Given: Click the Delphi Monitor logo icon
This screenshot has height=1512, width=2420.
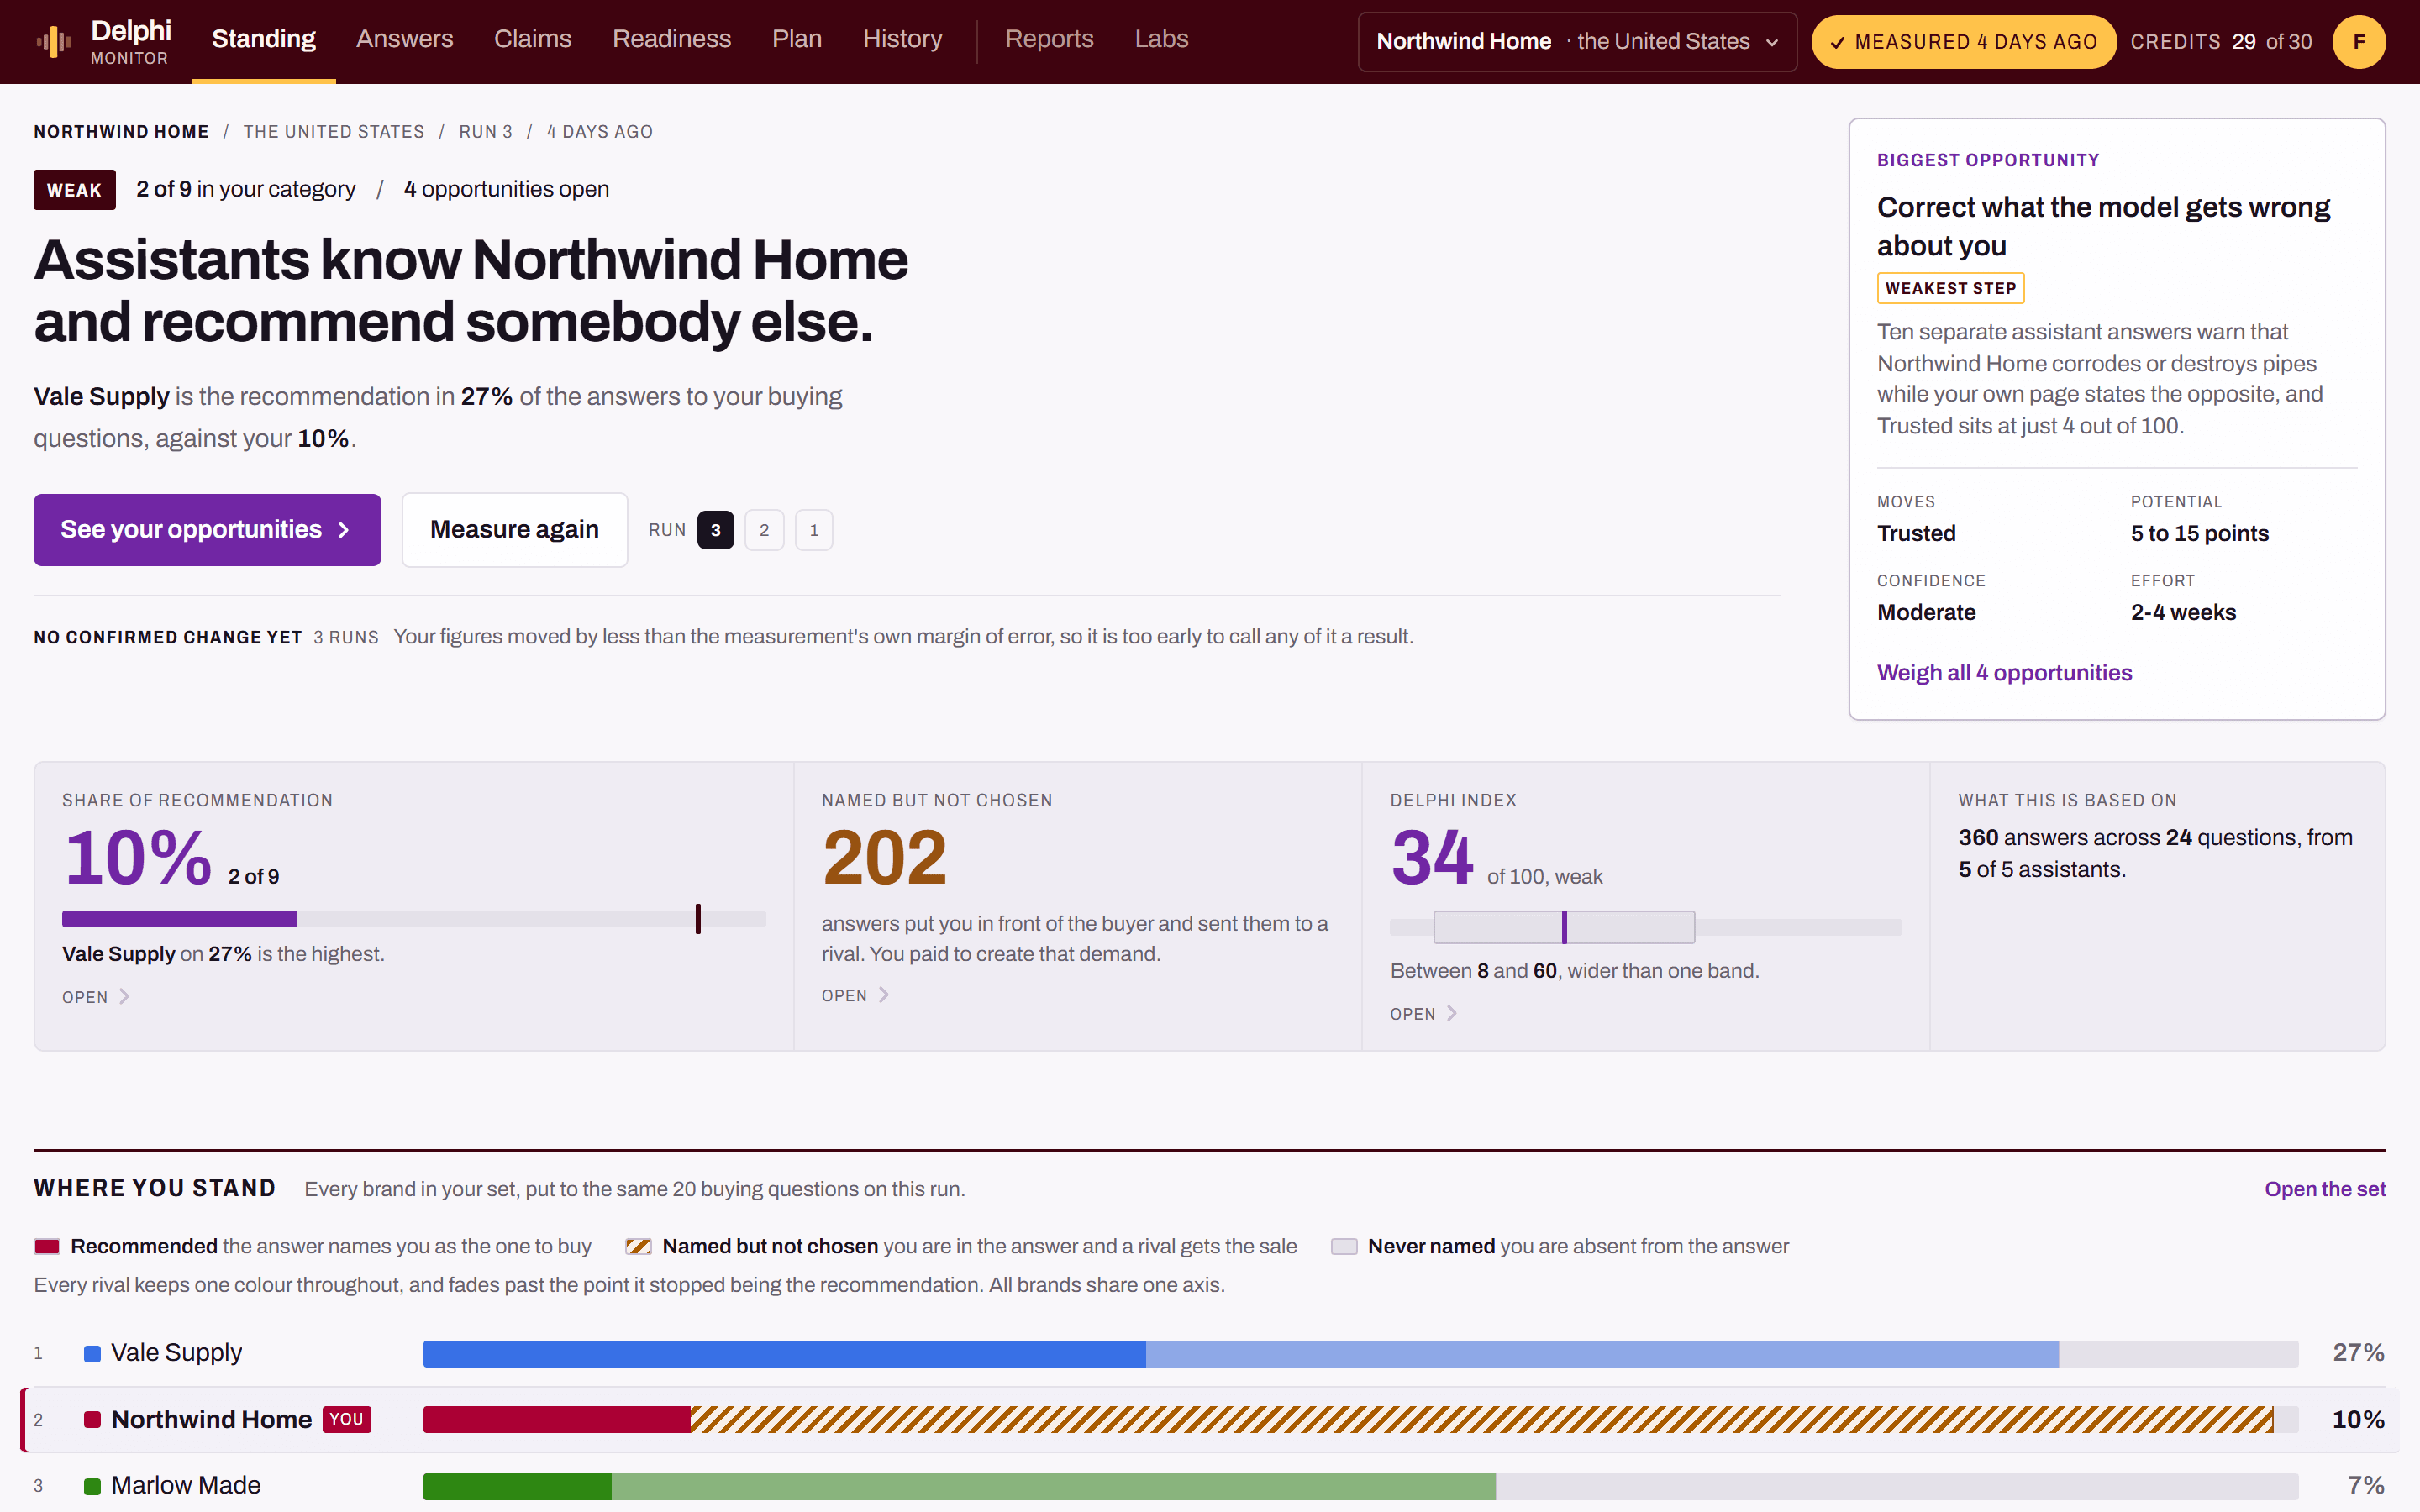Looking at the screenshot, I should [x=53, y=41].
